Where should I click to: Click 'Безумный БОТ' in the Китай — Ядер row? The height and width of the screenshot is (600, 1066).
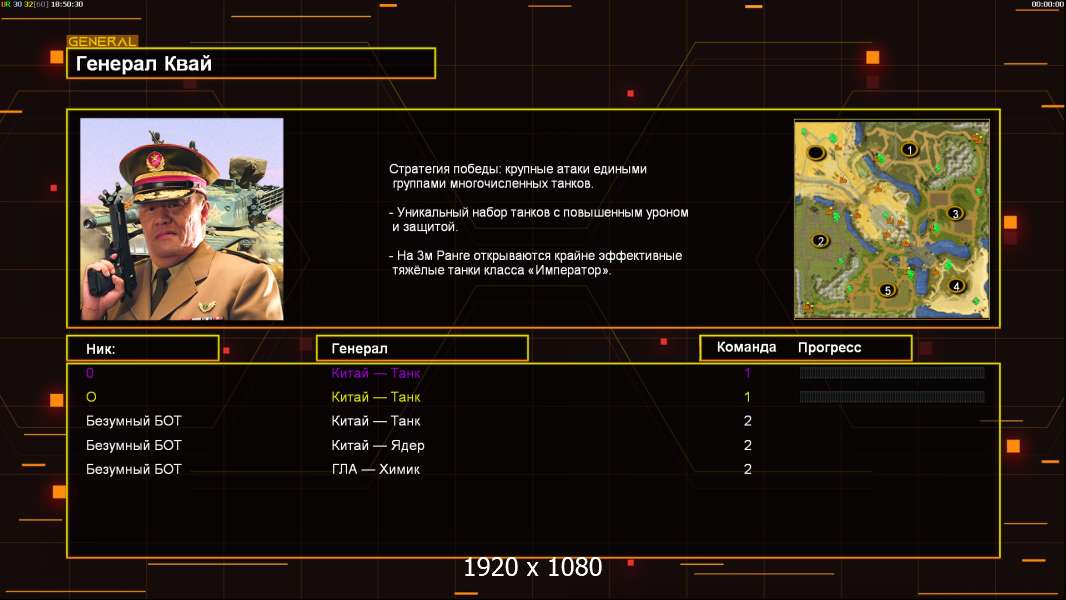(133, 445)
